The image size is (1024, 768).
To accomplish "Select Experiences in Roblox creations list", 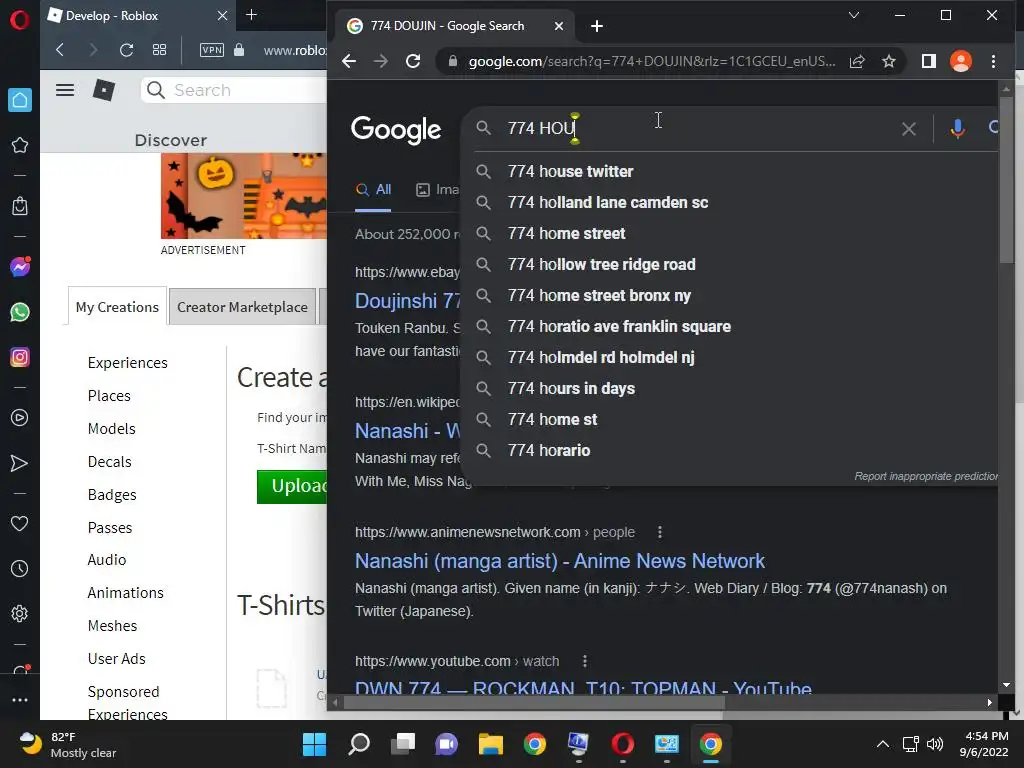I will pos(127,363).
